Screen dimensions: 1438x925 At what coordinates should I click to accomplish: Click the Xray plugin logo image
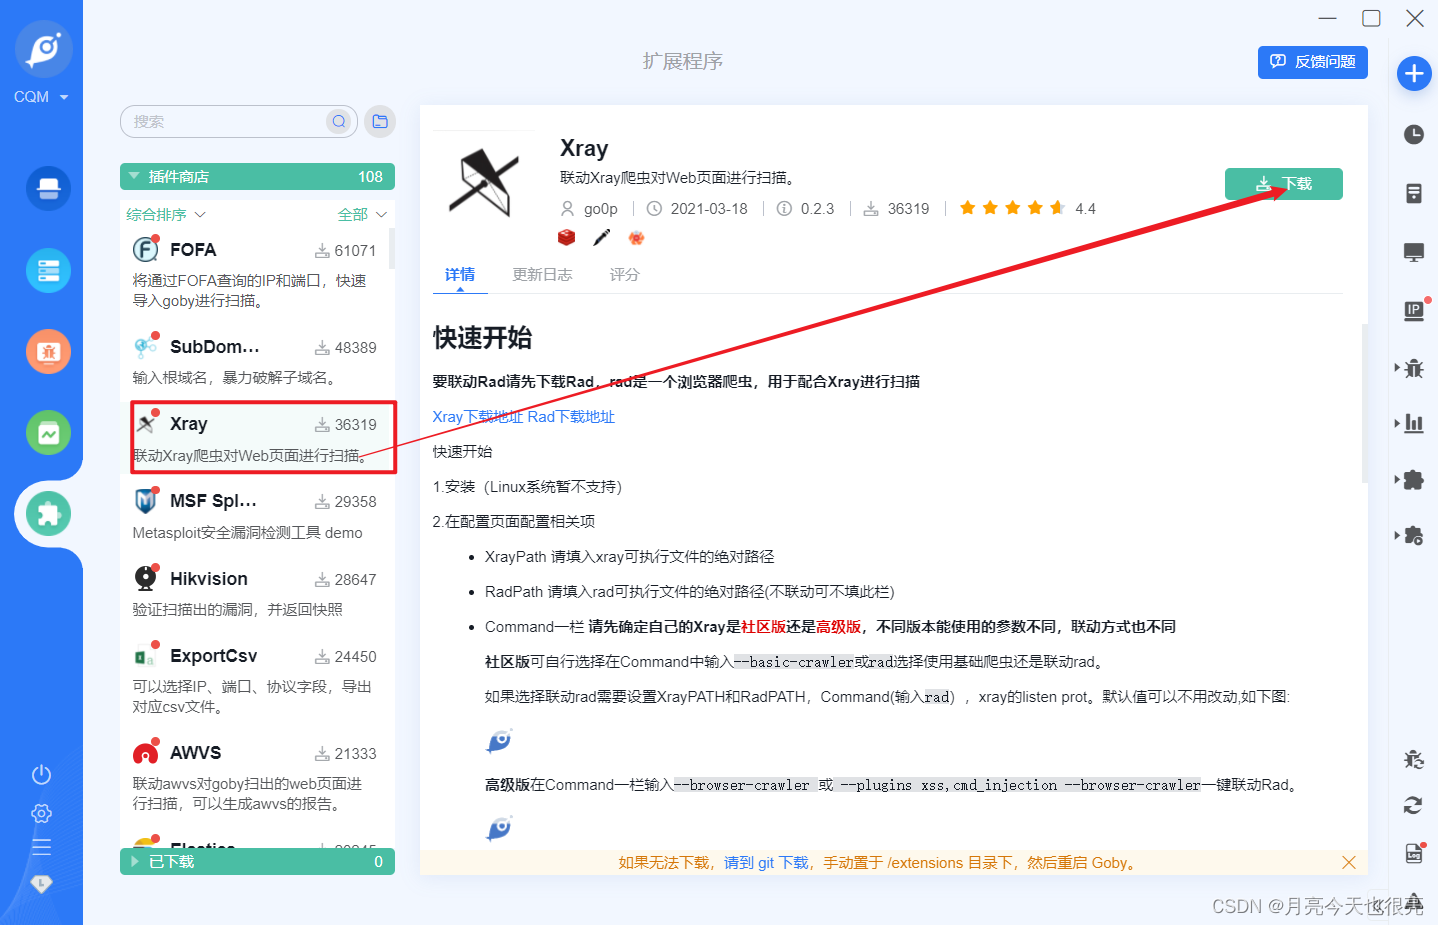click(x=484, y=183)
